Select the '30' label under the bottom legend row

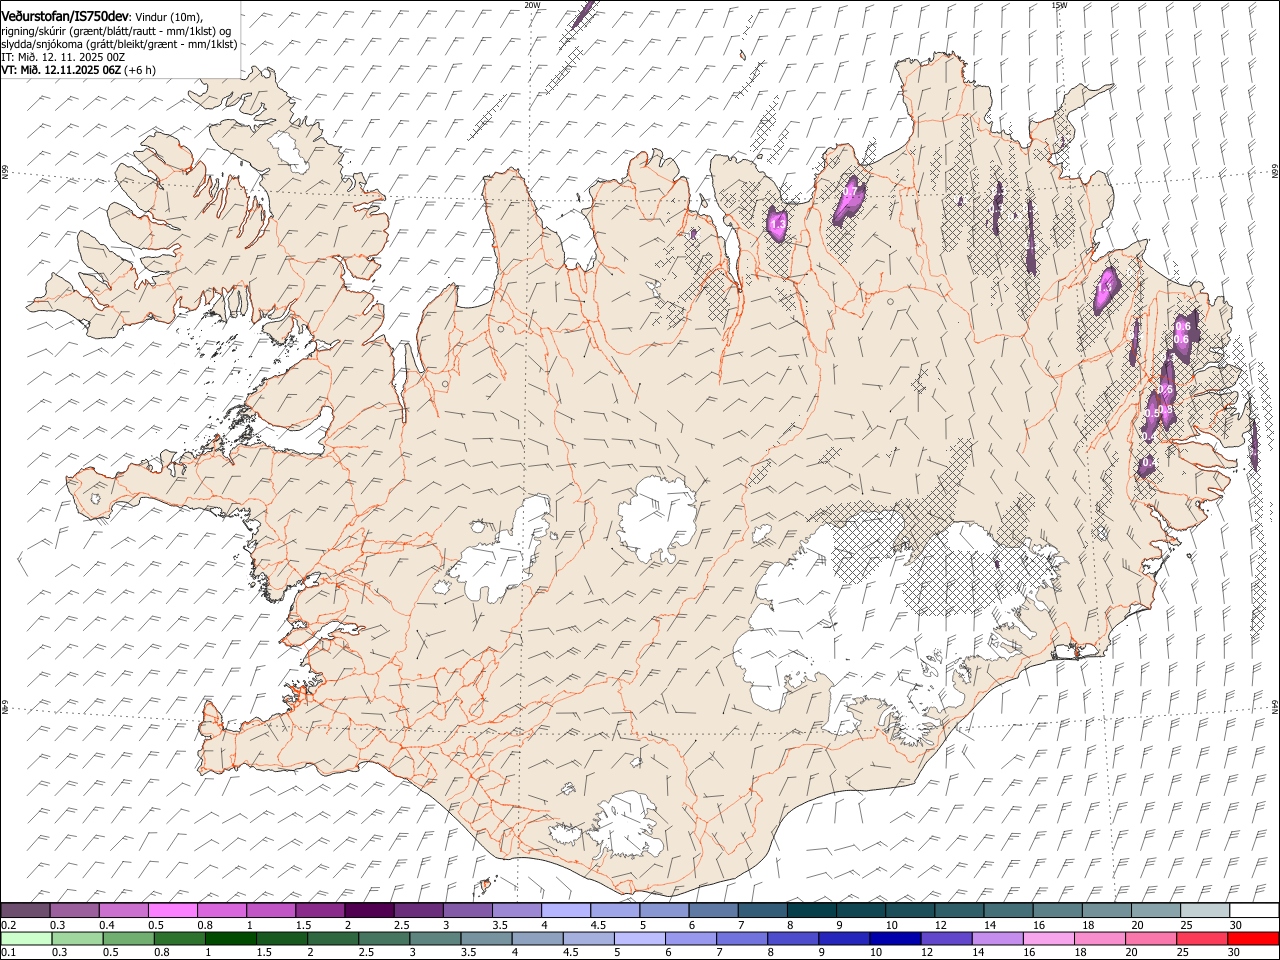tap(1233, 953)
